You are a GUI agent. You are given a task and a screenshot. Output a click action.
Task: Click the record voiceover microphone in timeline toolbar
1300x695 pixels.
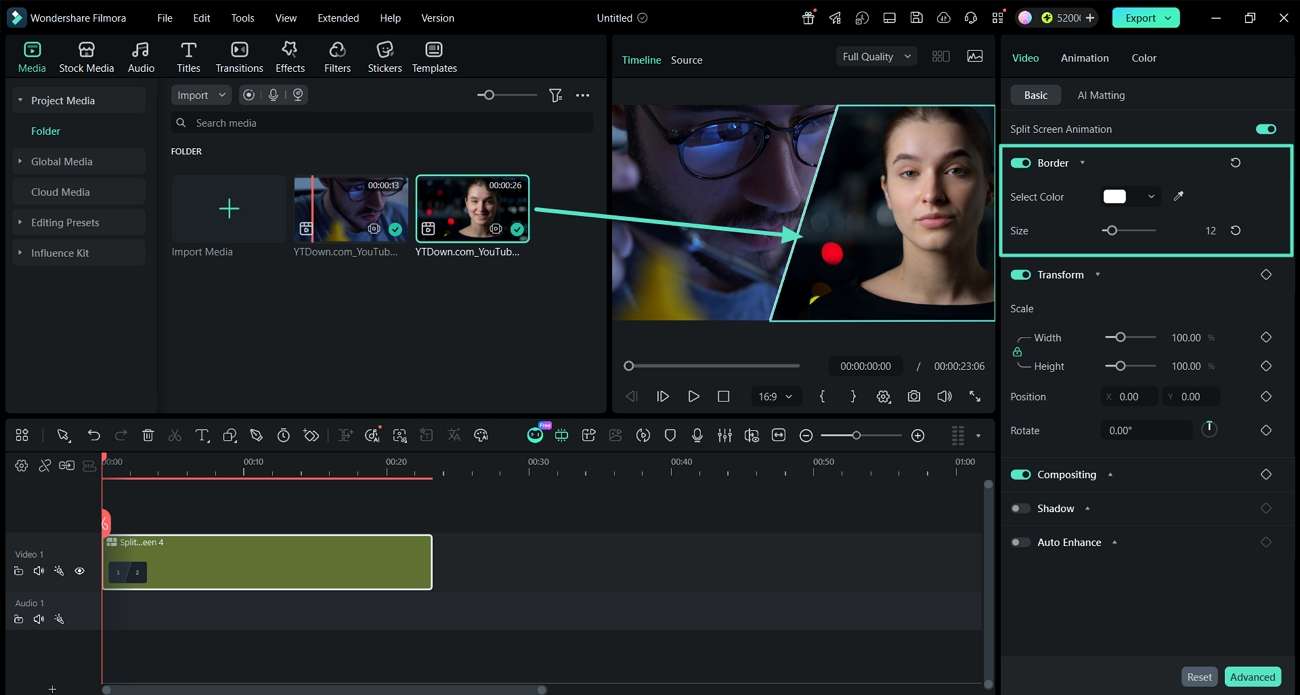click(x=697, y=435)
